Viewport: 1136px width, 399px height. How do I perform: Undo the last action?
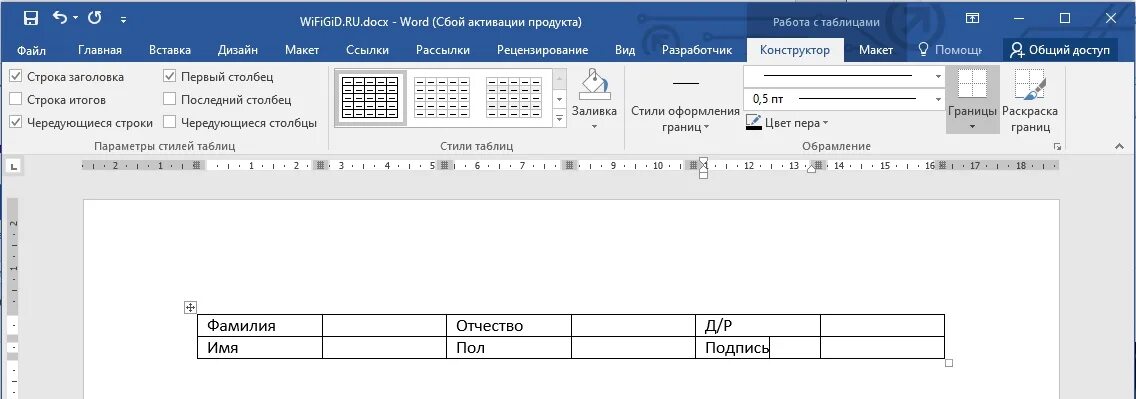(x=60, y=18)
